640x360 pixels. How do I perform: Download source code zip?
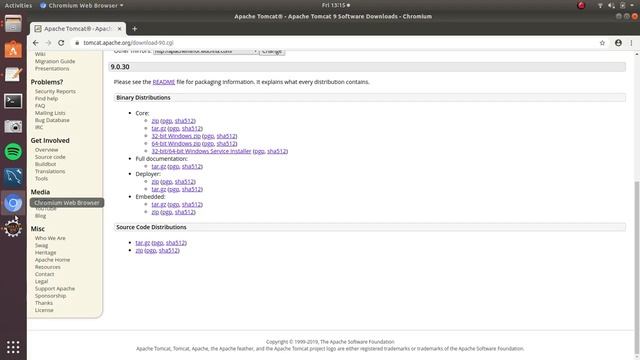click(139, 251)
